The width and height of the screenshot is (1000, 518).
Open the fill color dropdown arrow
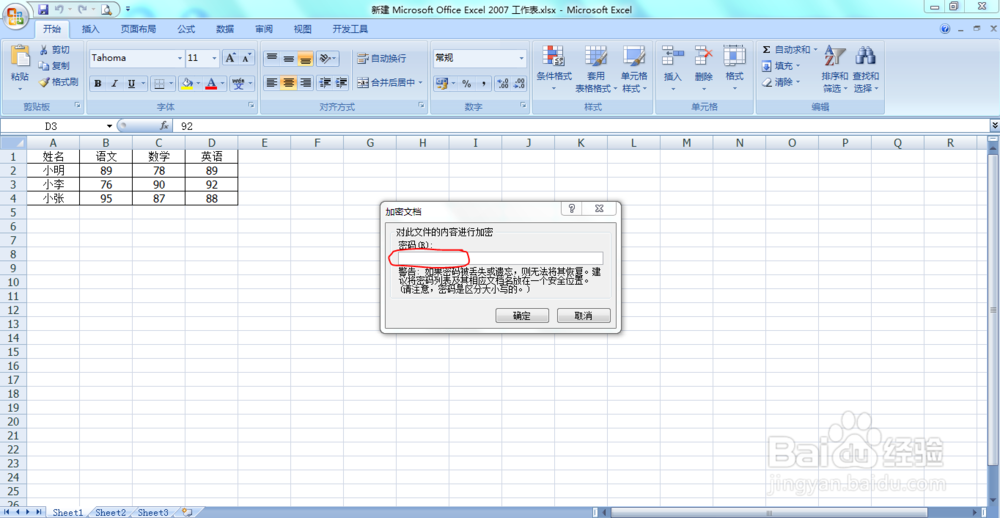pos(198,83)
